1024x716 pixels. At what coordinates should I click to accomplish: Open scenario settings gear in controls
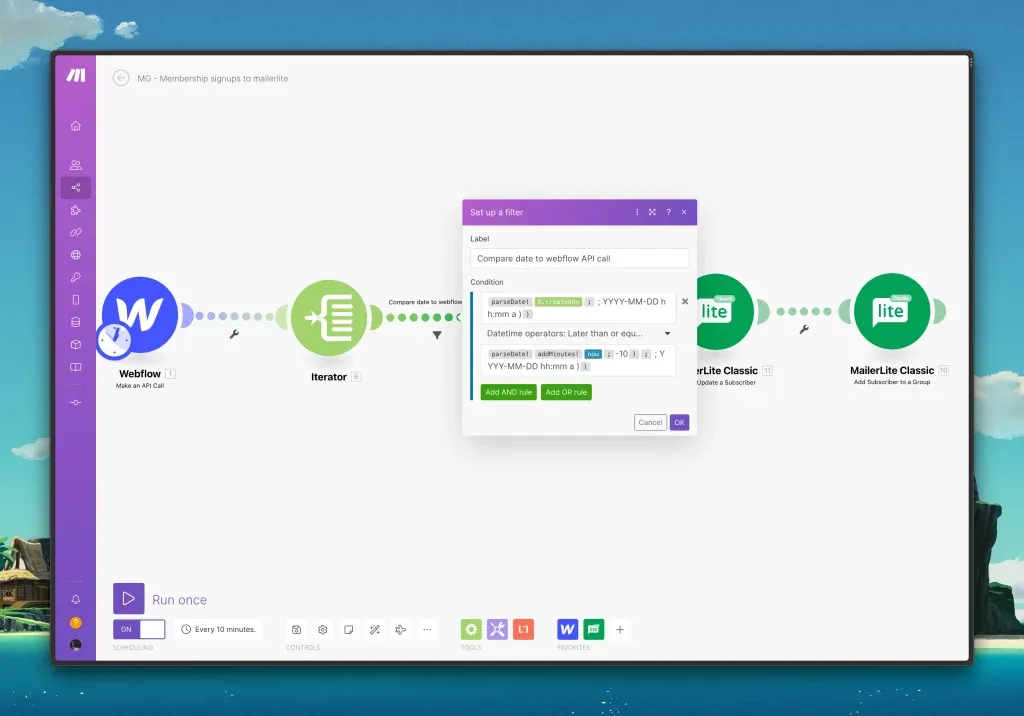coord(323,630)
